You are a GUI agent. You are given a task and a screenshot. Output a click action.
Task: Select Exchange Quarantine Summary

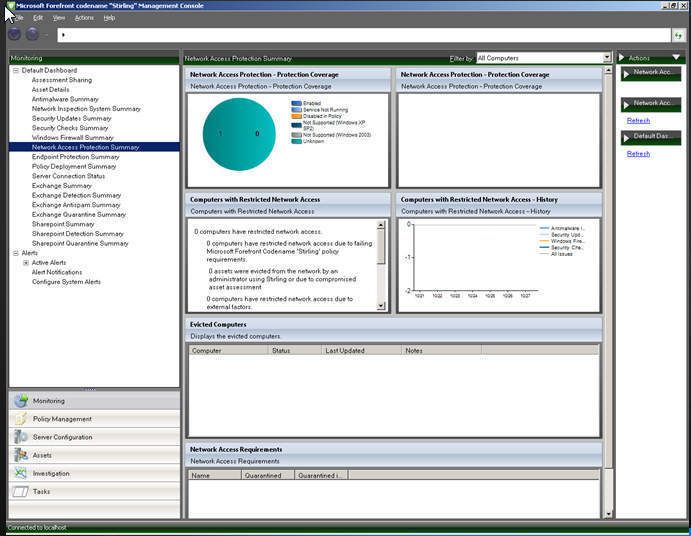click(78, 215)
